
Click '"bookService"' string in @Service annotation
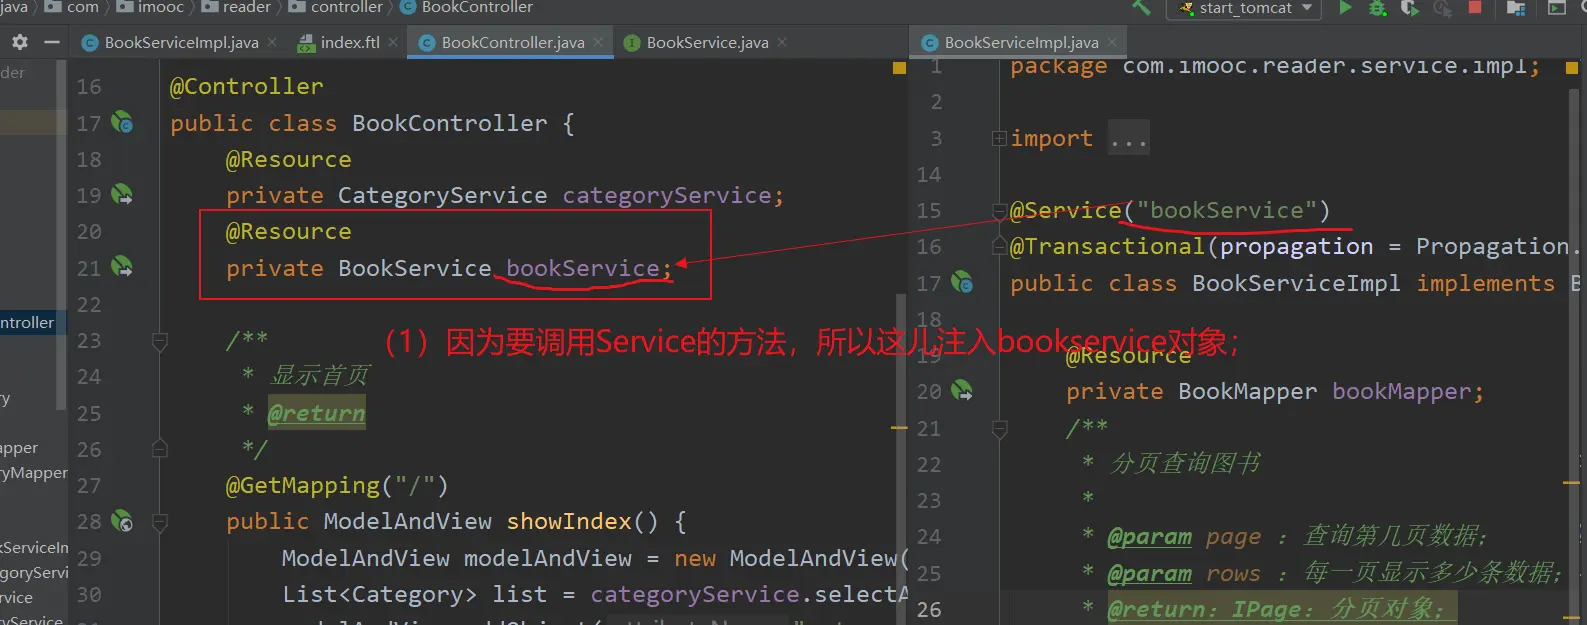coord(1227,210)
